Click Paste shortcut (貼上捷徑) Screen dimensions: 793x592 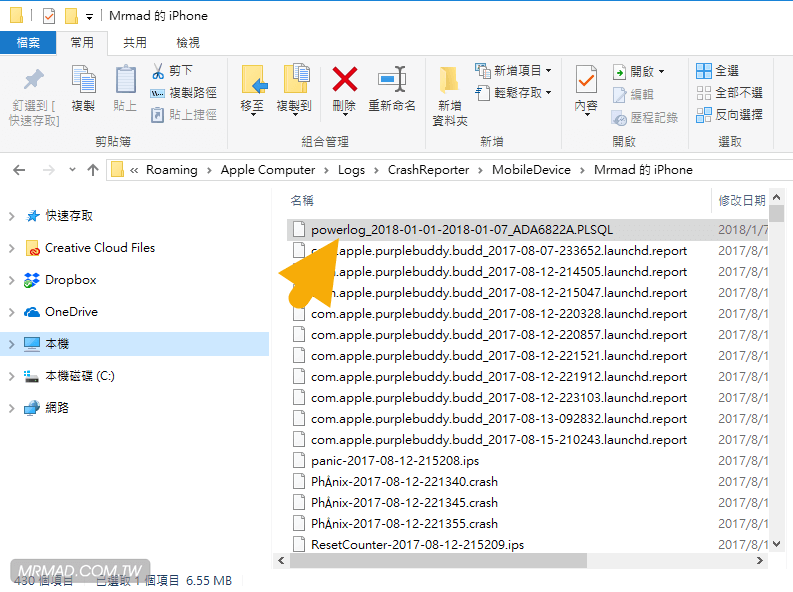point(184,115)
